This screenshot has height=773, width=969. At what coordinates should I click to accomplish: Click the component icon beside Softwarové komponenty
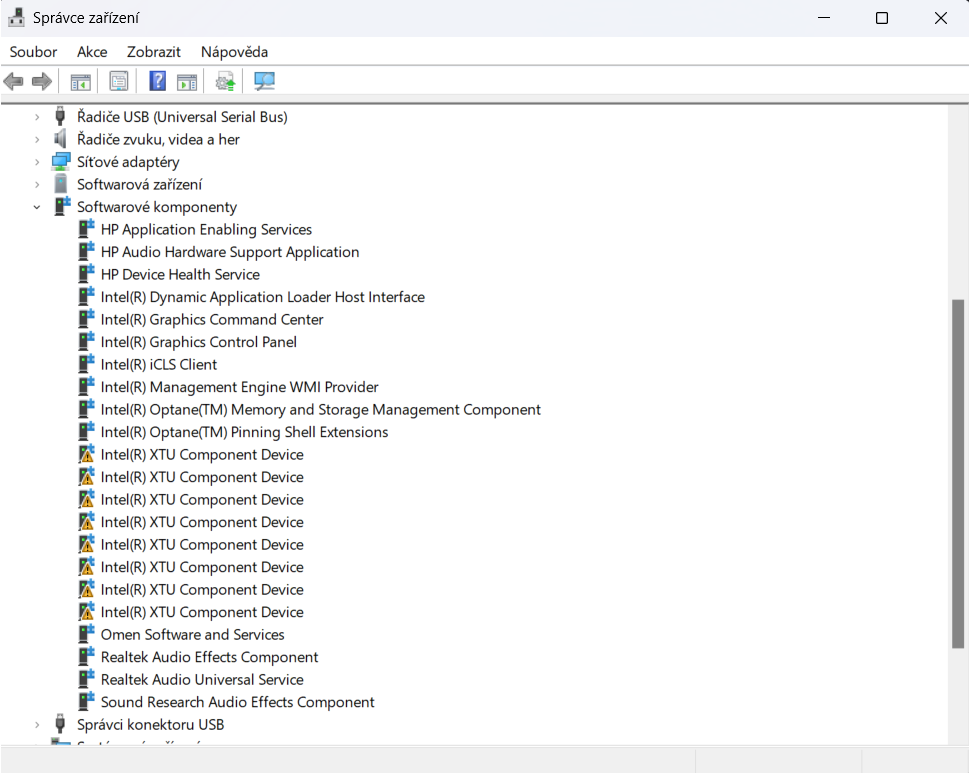point(62,206)
